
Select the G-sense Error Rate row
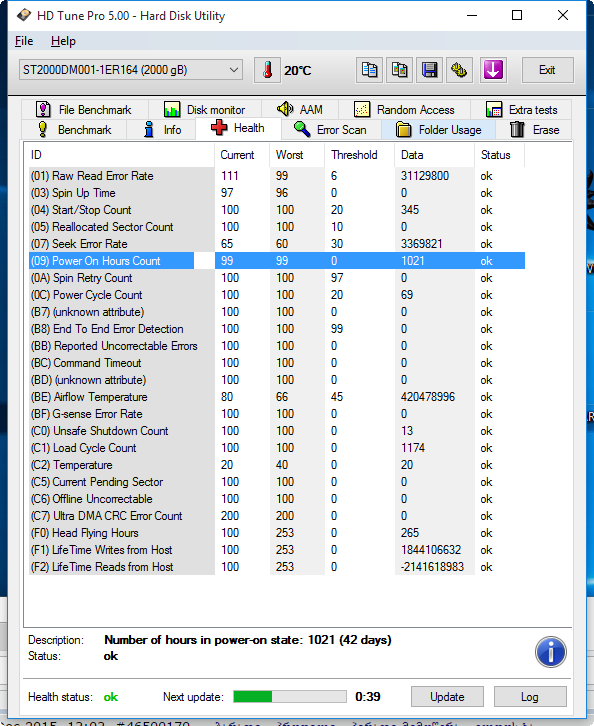[x=277, y=414]
